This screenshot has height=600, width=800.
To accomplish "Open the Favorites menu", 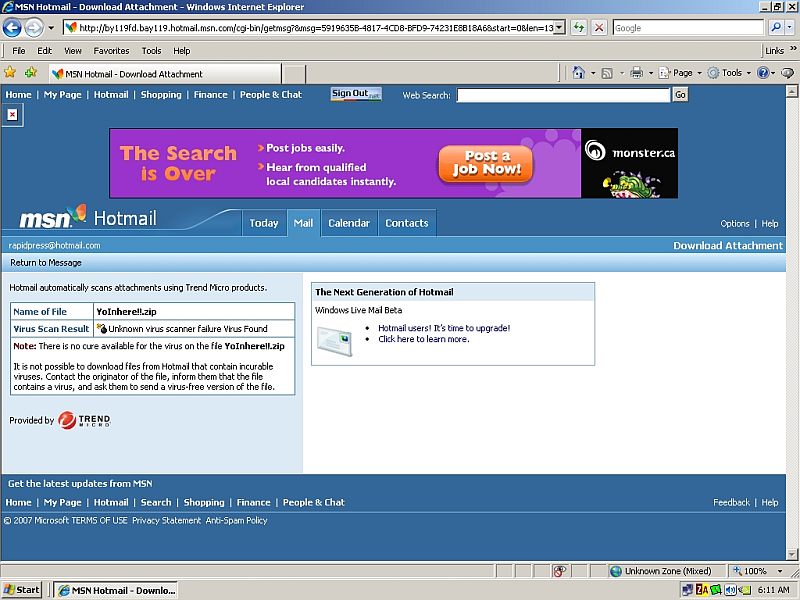I will pyautogui.click(x=111, y=50).
